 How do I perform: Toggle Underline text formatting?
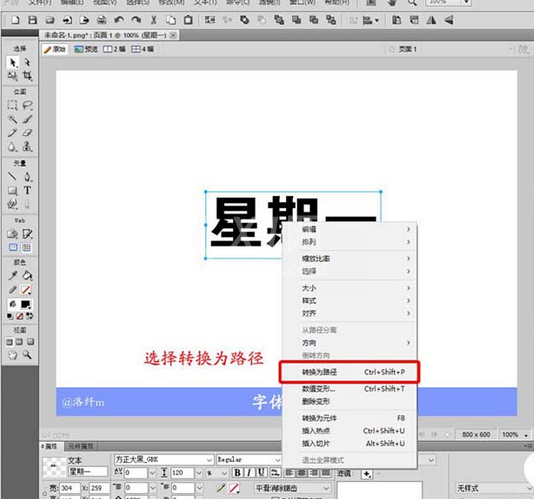tap(262, 472)
